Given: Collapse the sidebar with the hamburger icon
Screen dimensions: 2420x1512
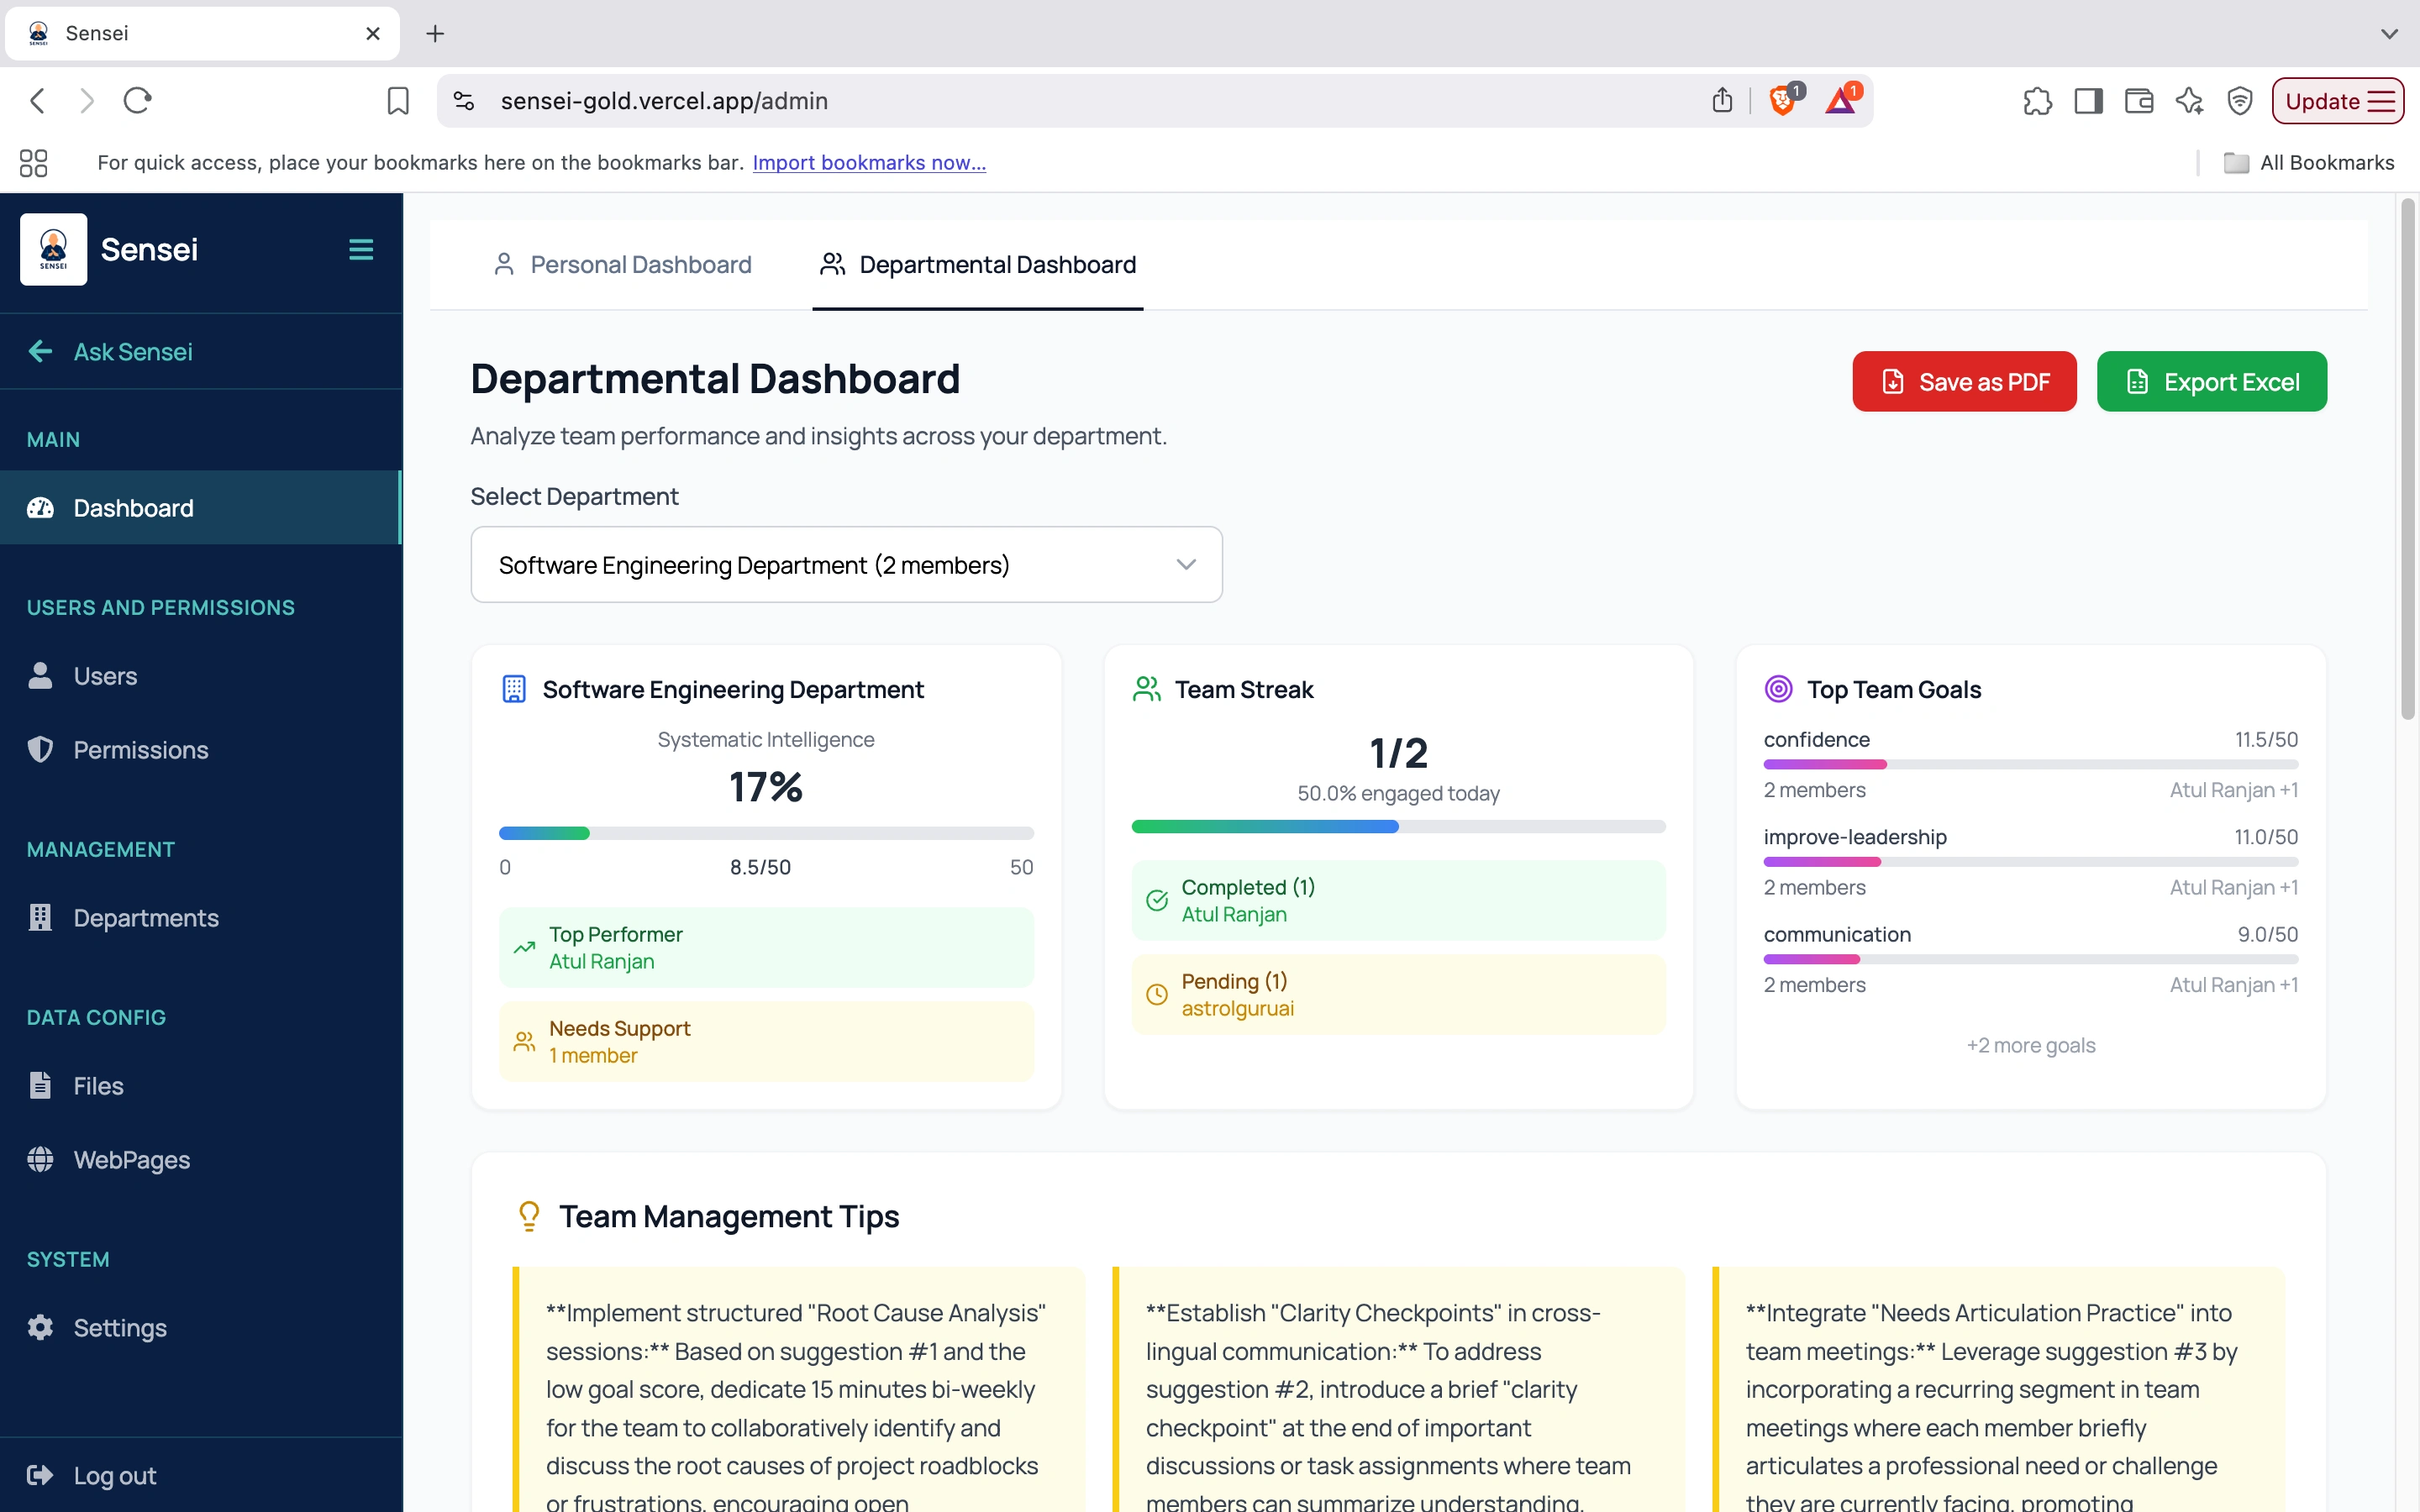Looking at the screenshot, I should coord(360,249).
